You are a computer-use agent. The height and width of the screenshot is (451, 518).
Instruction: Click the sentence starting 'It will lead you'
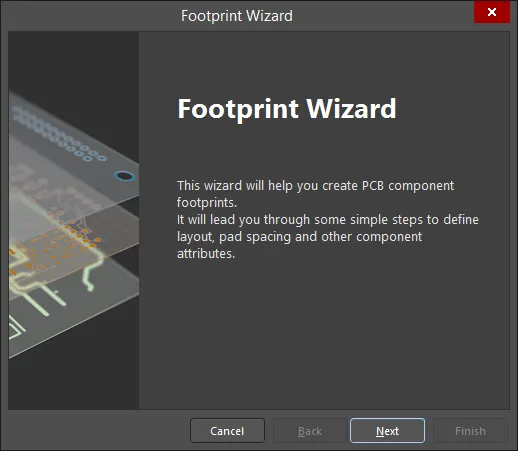click(x=328, y=236)
